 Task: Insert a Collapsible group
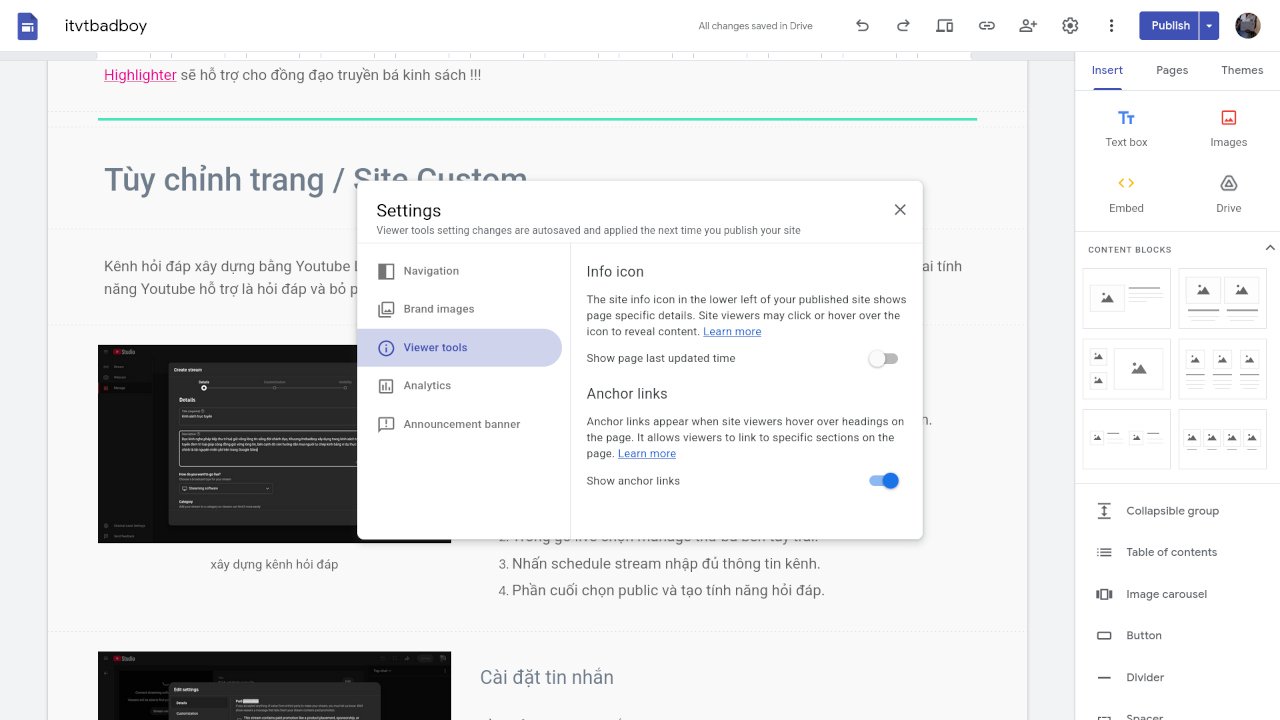(1171, 511)
